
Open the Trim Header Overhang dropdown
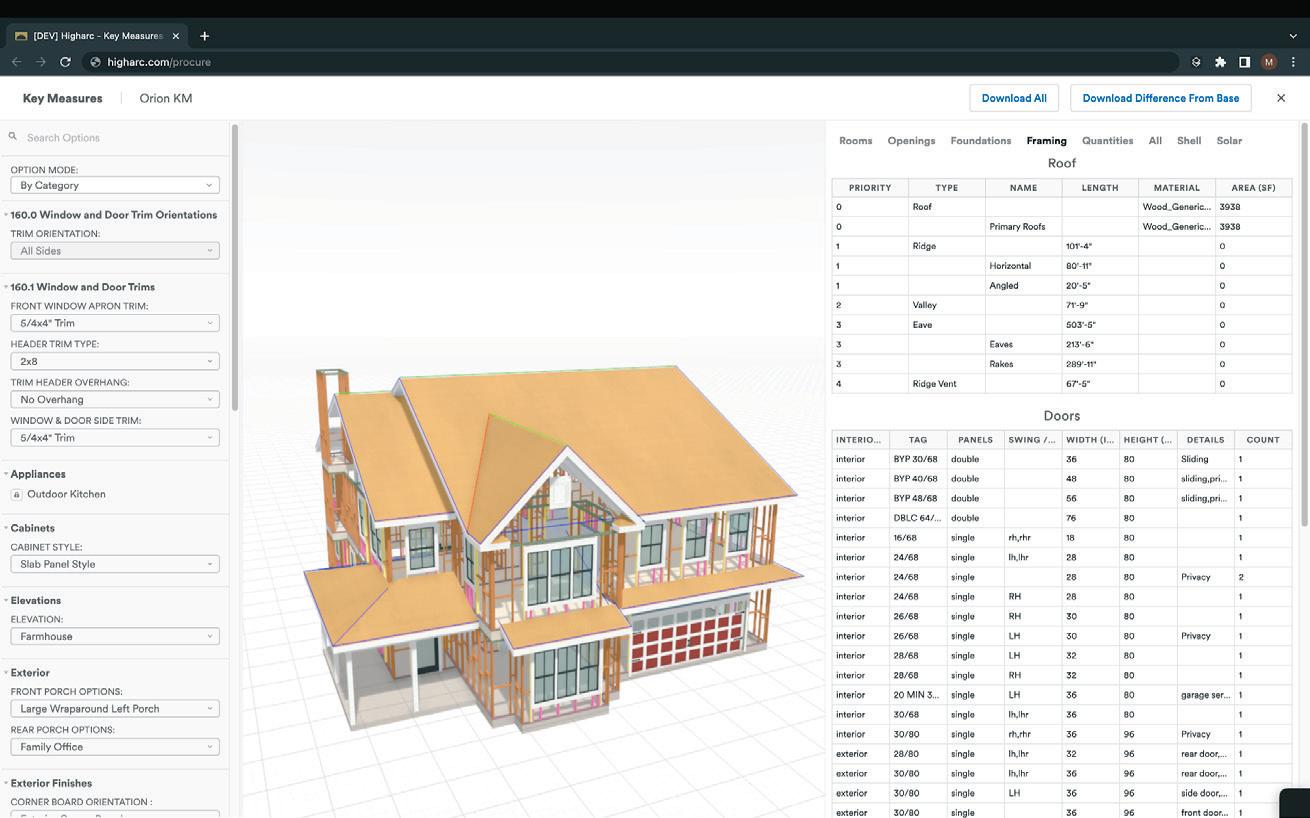115,399
